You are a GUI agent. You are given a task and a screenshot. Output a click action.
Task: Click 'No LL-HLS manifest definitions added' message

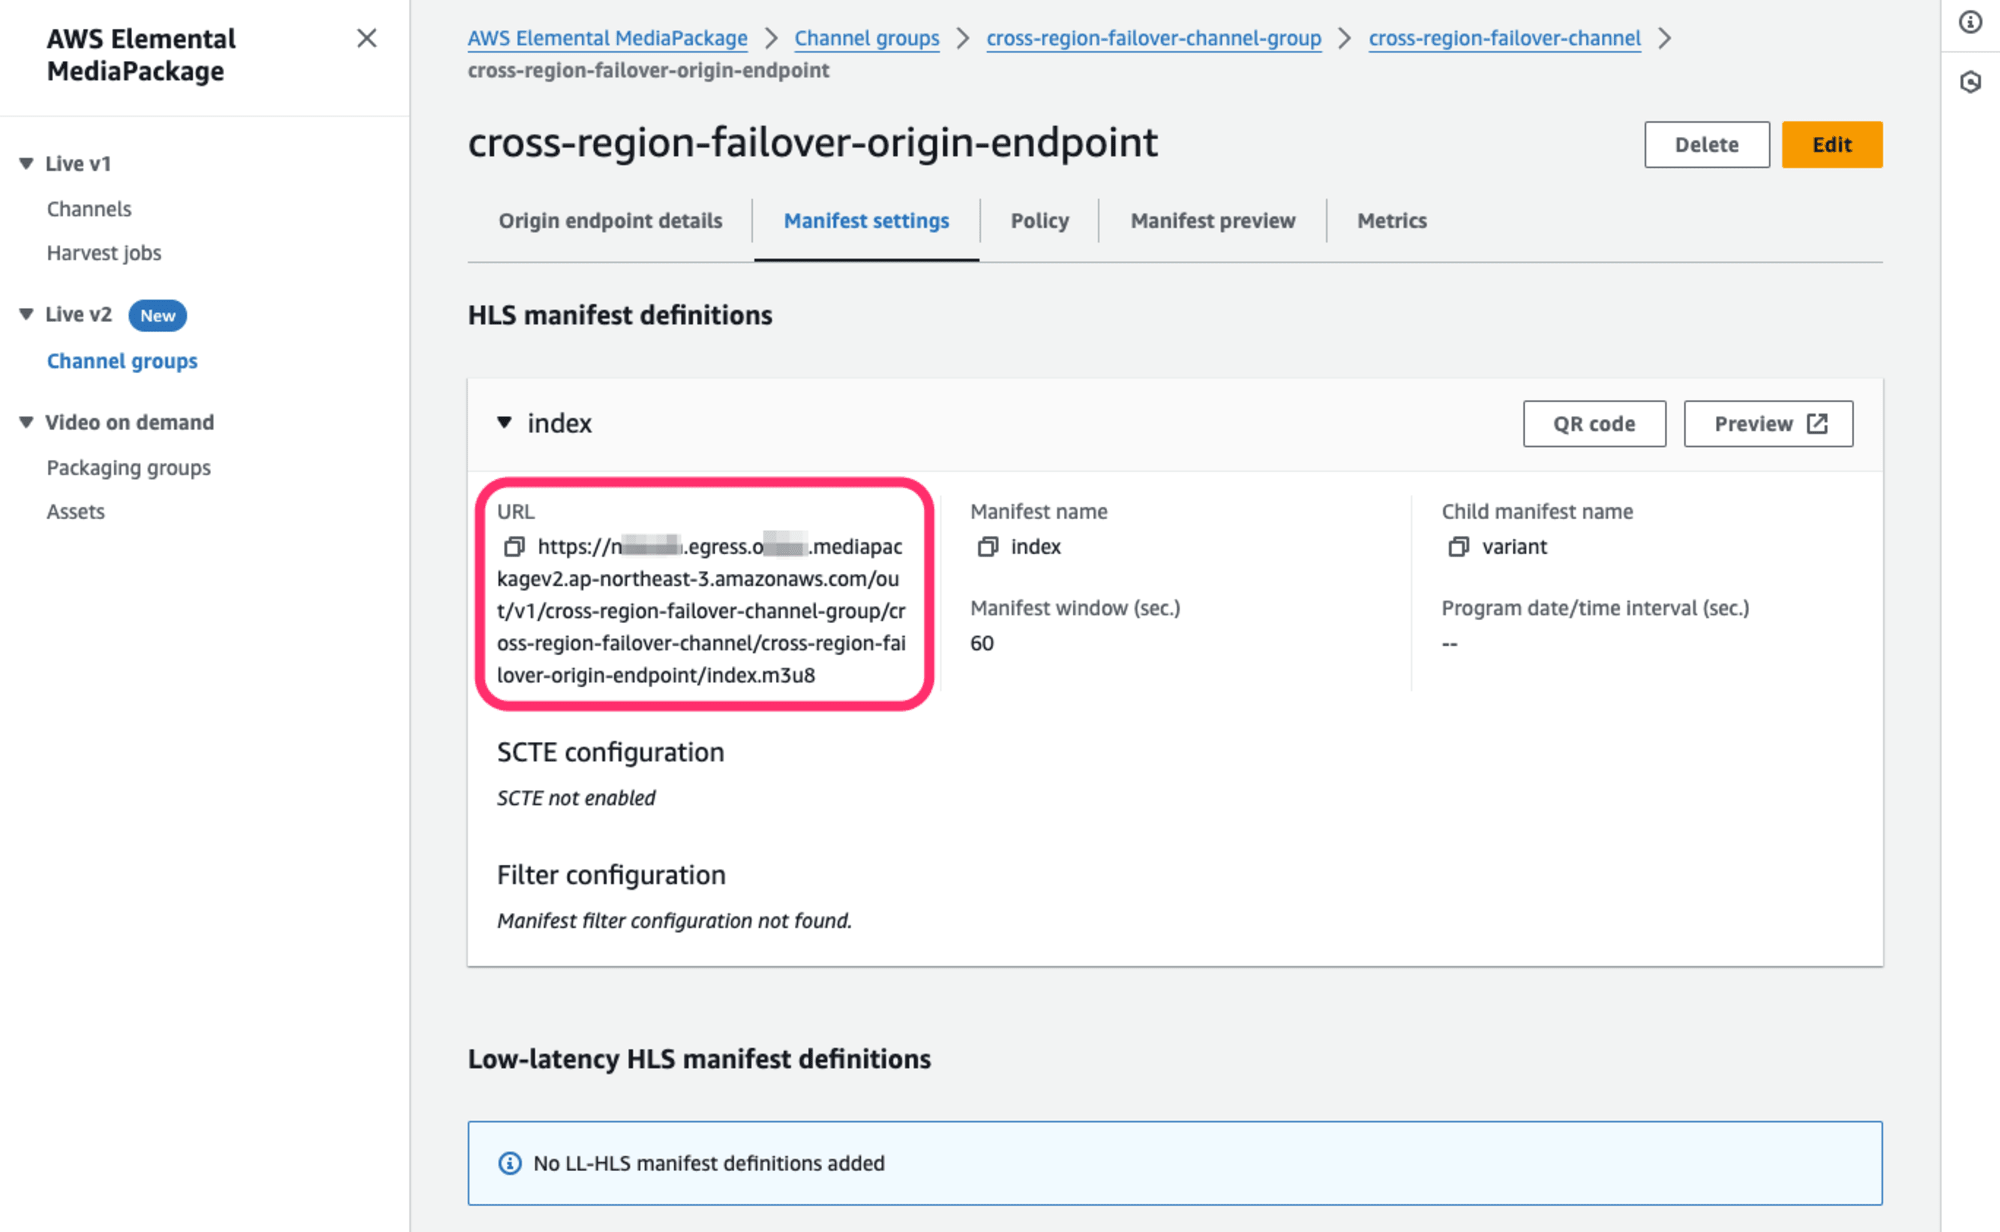709,1163
